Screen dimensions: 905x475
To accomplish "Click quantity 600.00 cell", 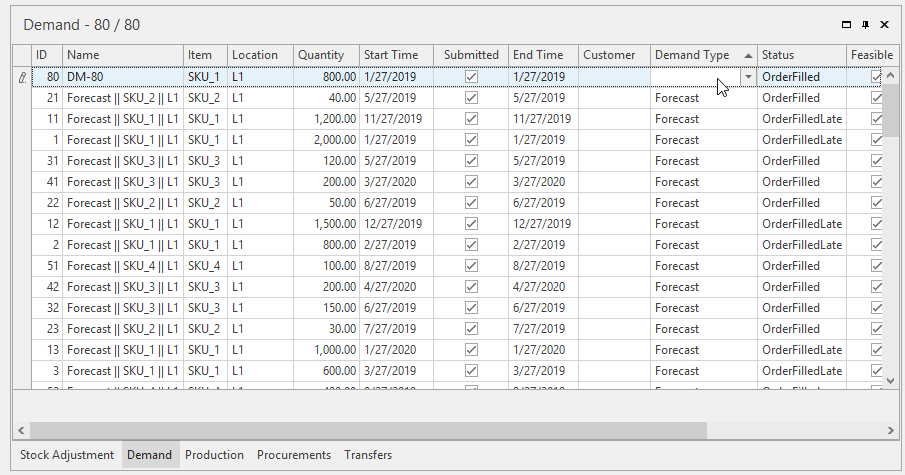I will tap(326, 371).
